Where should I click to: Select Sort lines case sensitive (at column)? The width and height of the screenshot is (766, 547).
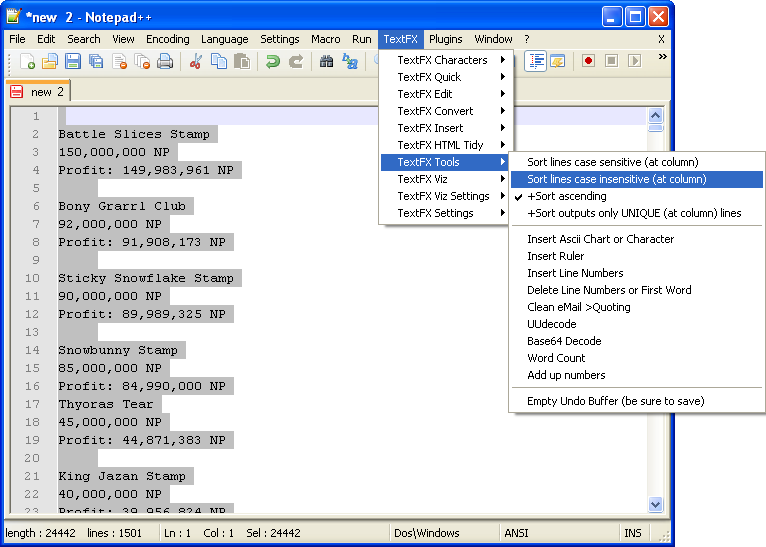coord(637,162)
